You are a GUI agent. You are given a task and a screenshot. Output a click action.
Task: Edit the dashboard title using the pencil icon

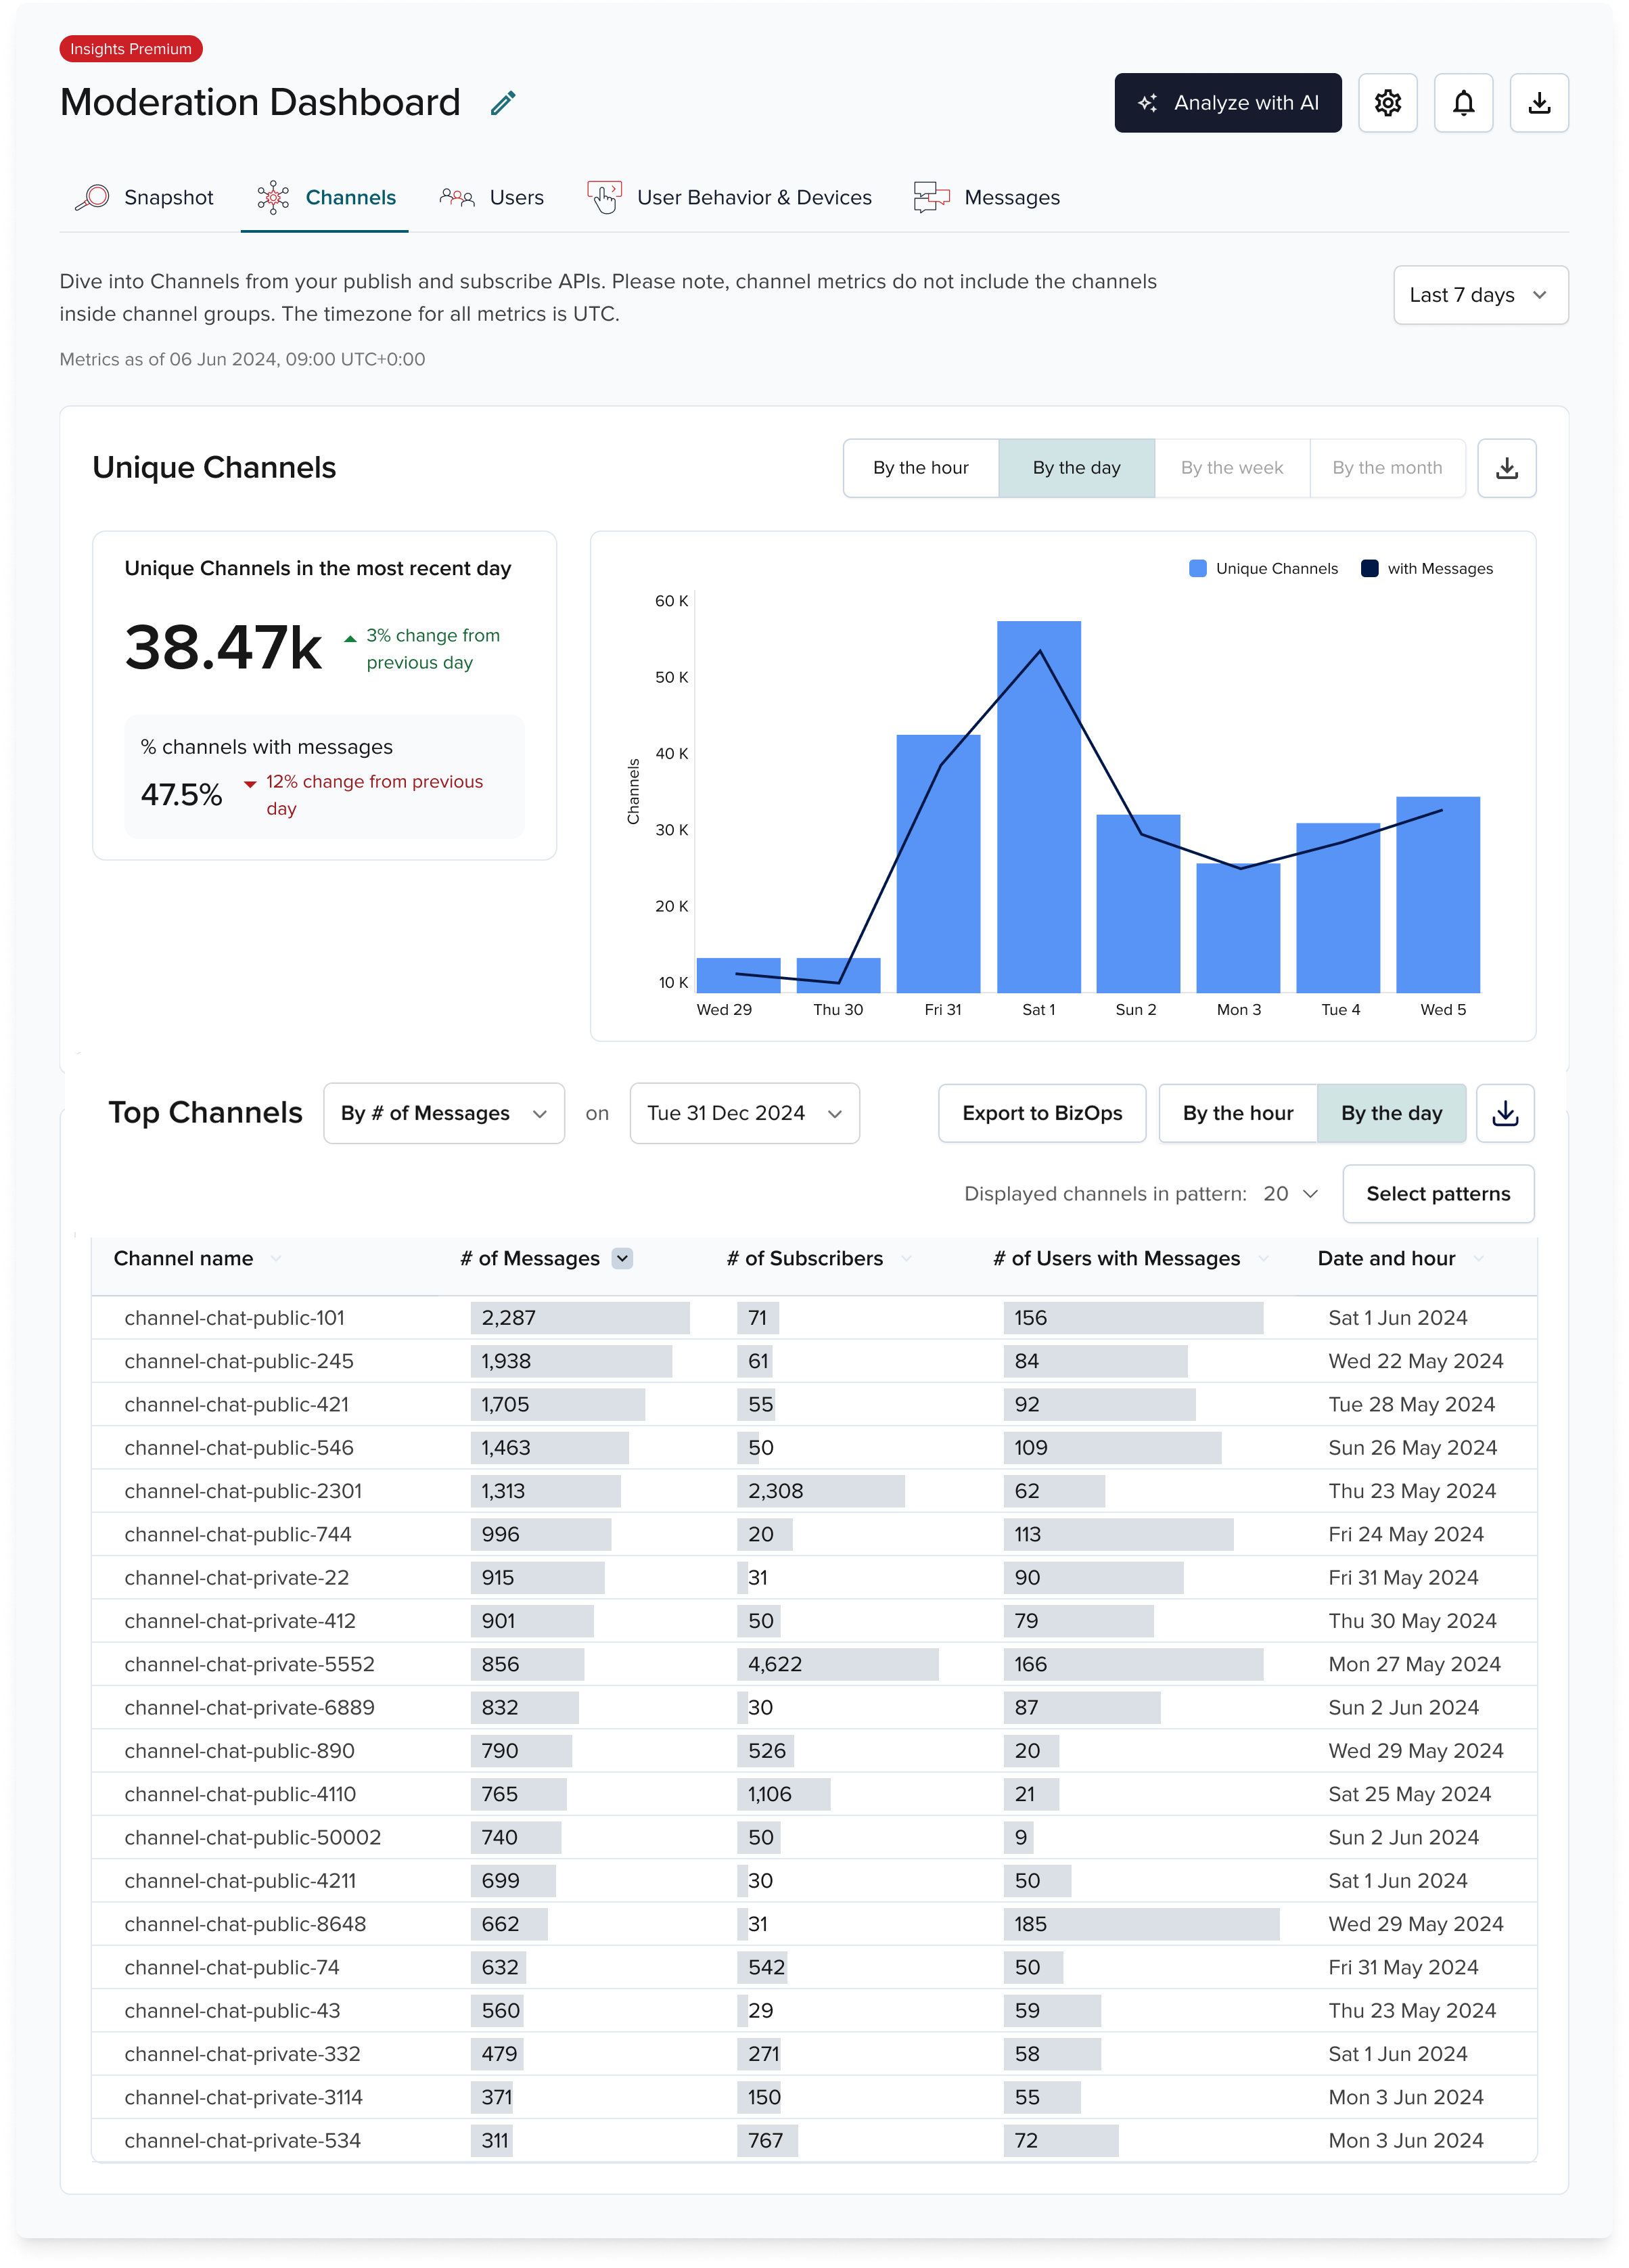[x=502, y=102]
